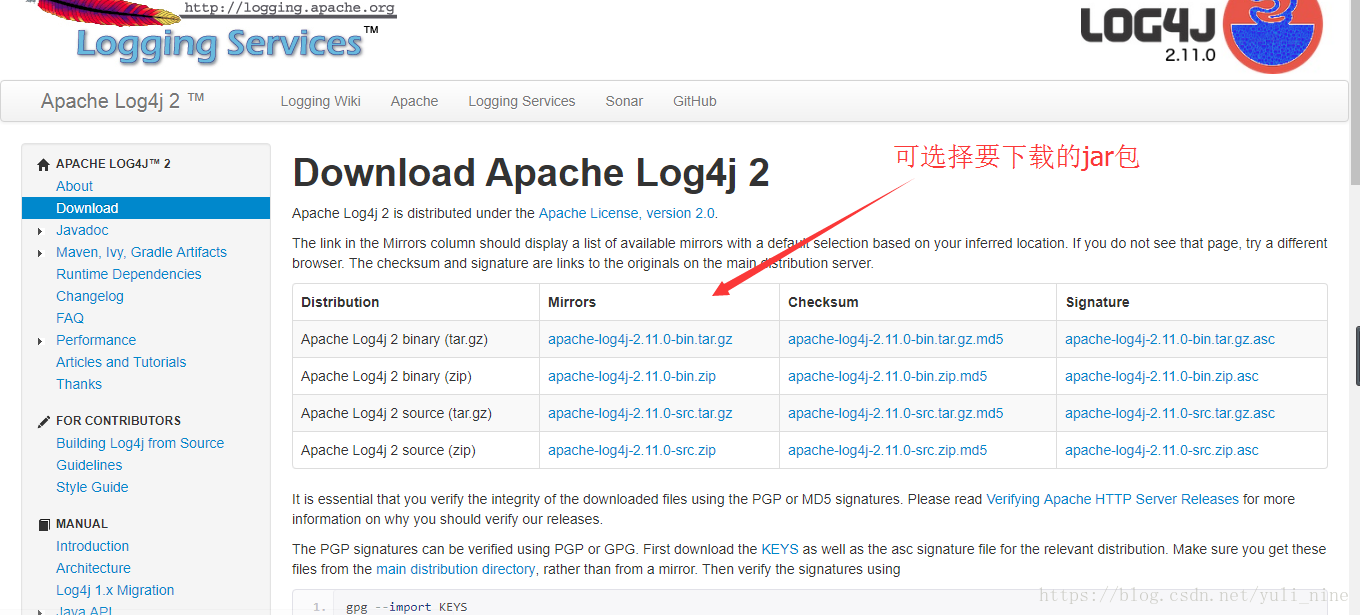Screen dimensions: 1360x615
Task: Click the 'gpg --import KEYS' code line
Action: 406,607
